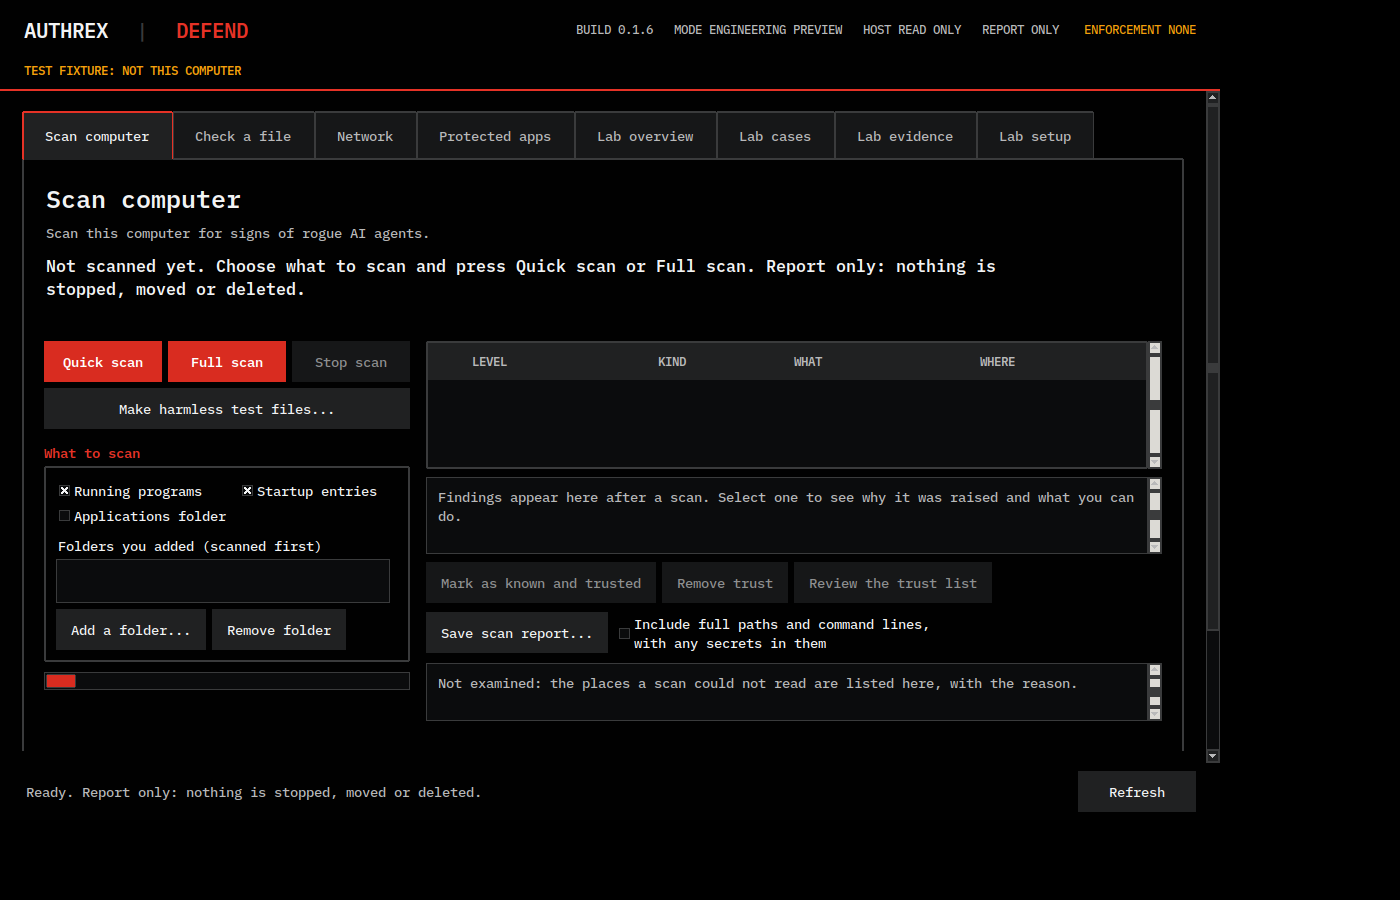
Task: Switch to the Check a file tab
Action: click(x=243, y=136)
